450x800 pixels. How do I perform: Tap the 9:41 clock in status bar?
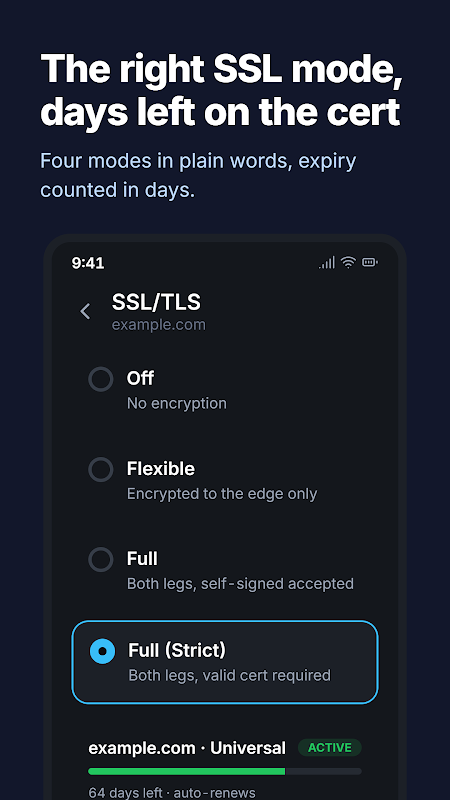pyautogui.click(x=88, y=263)
